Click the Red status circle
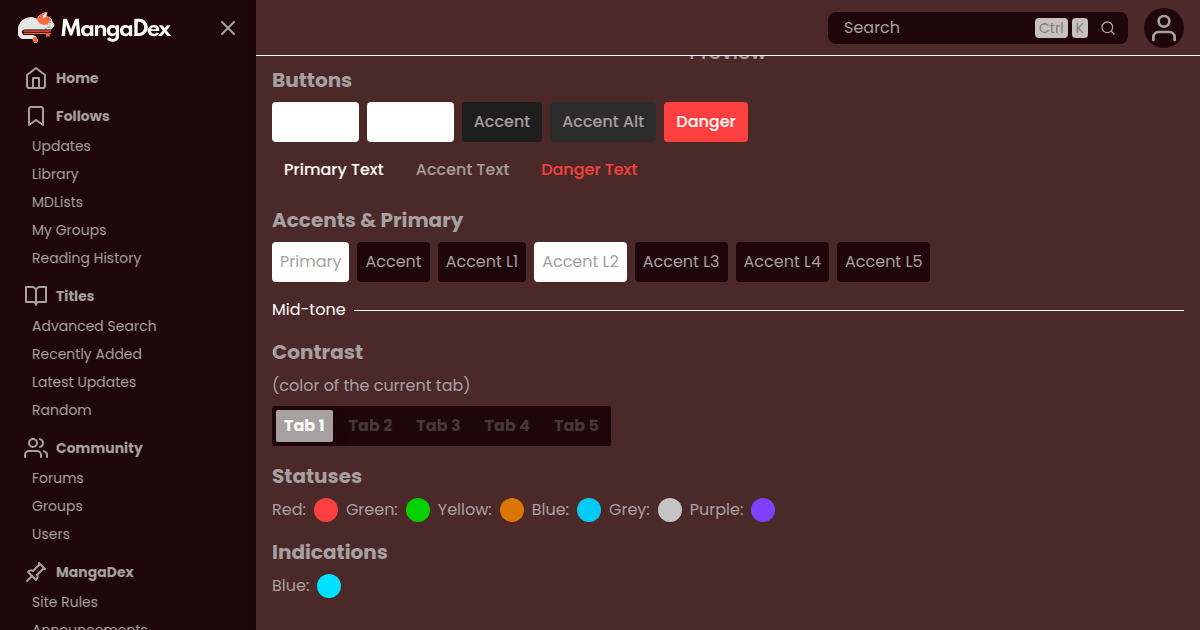This screenshot has width=1200, height=630. coord(326,510)
